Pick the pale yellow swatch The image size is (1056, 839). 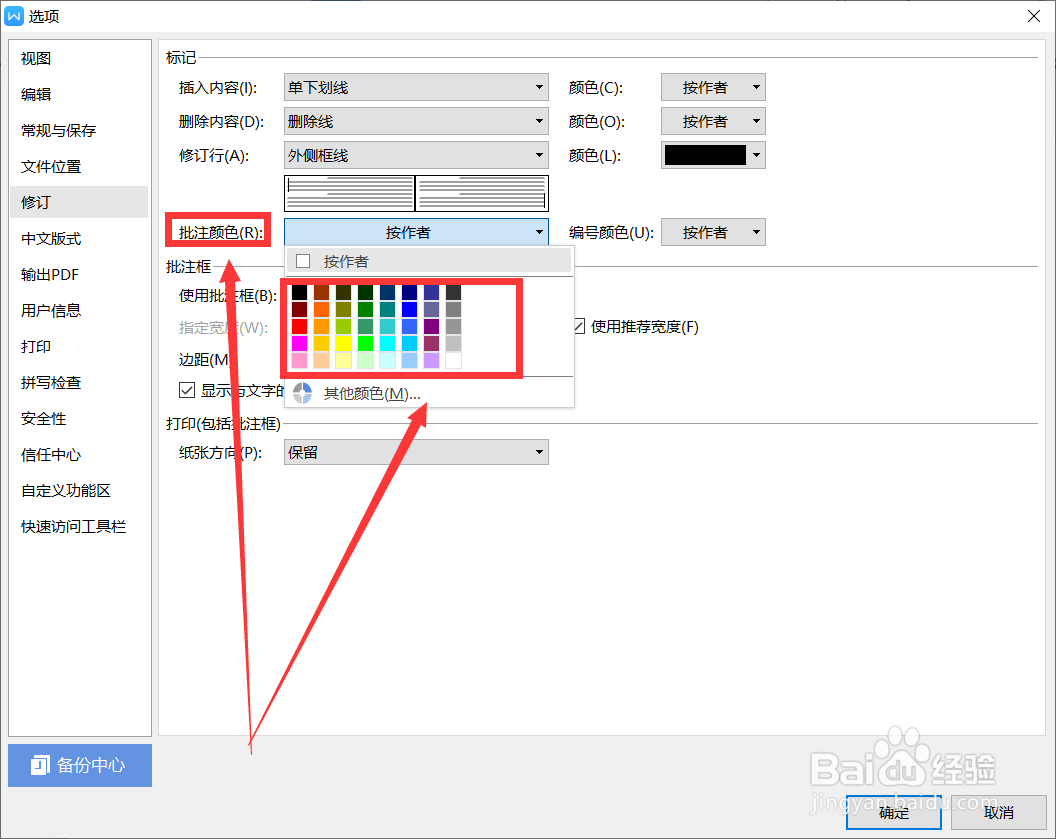pos(343,360)
